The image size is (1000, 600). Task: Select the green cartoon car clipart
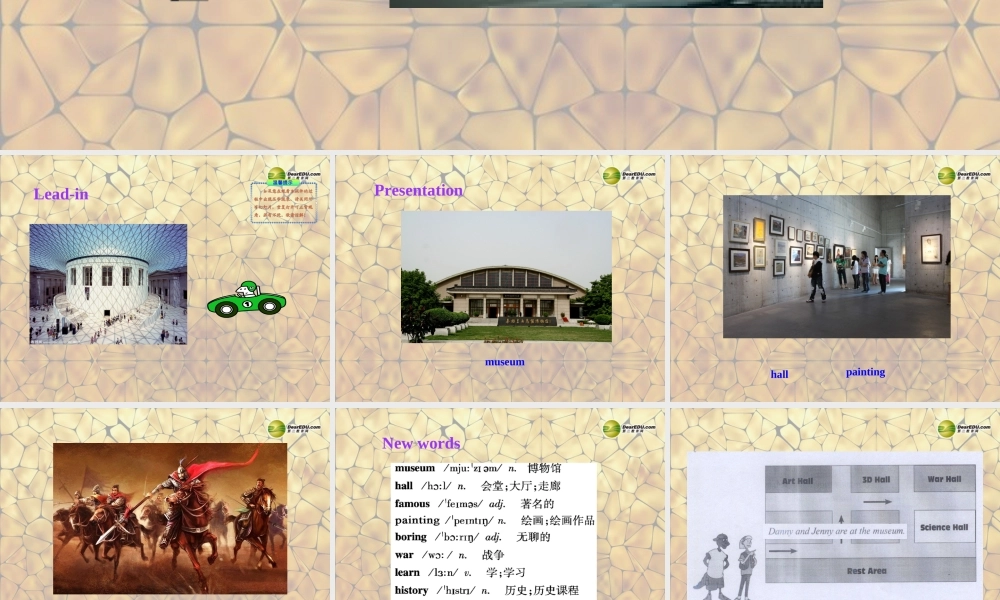[247, 298]
